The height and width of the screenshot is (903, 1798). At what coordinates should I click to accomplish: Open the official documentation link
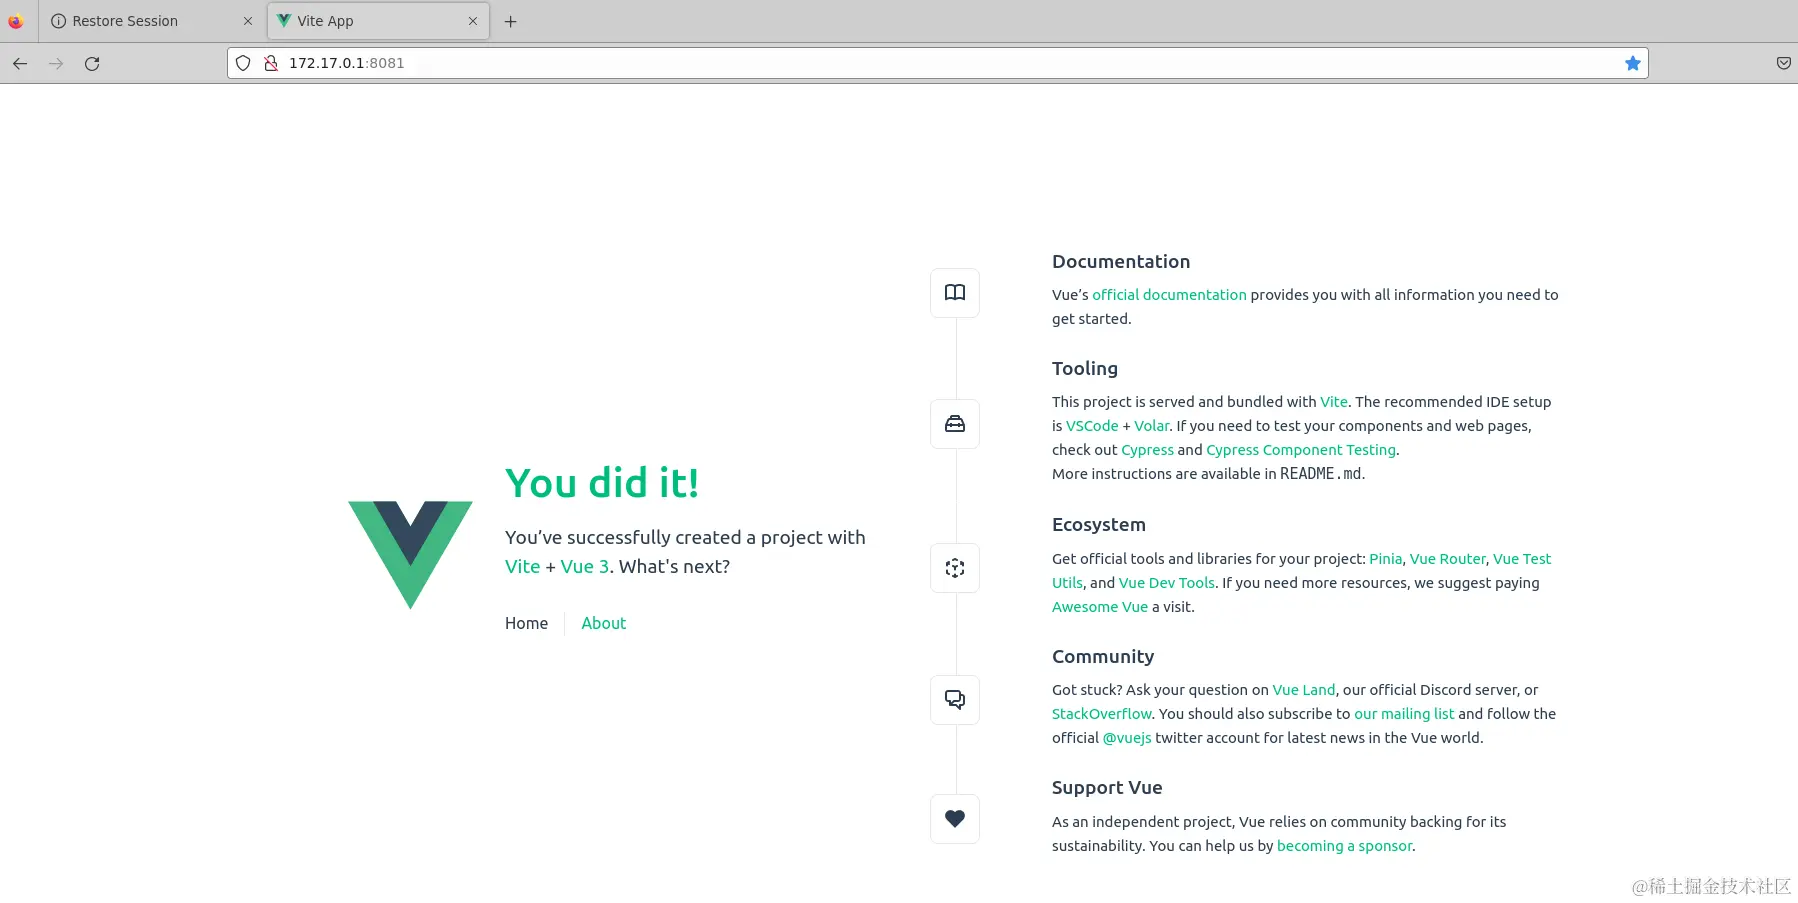[1169, 295]
